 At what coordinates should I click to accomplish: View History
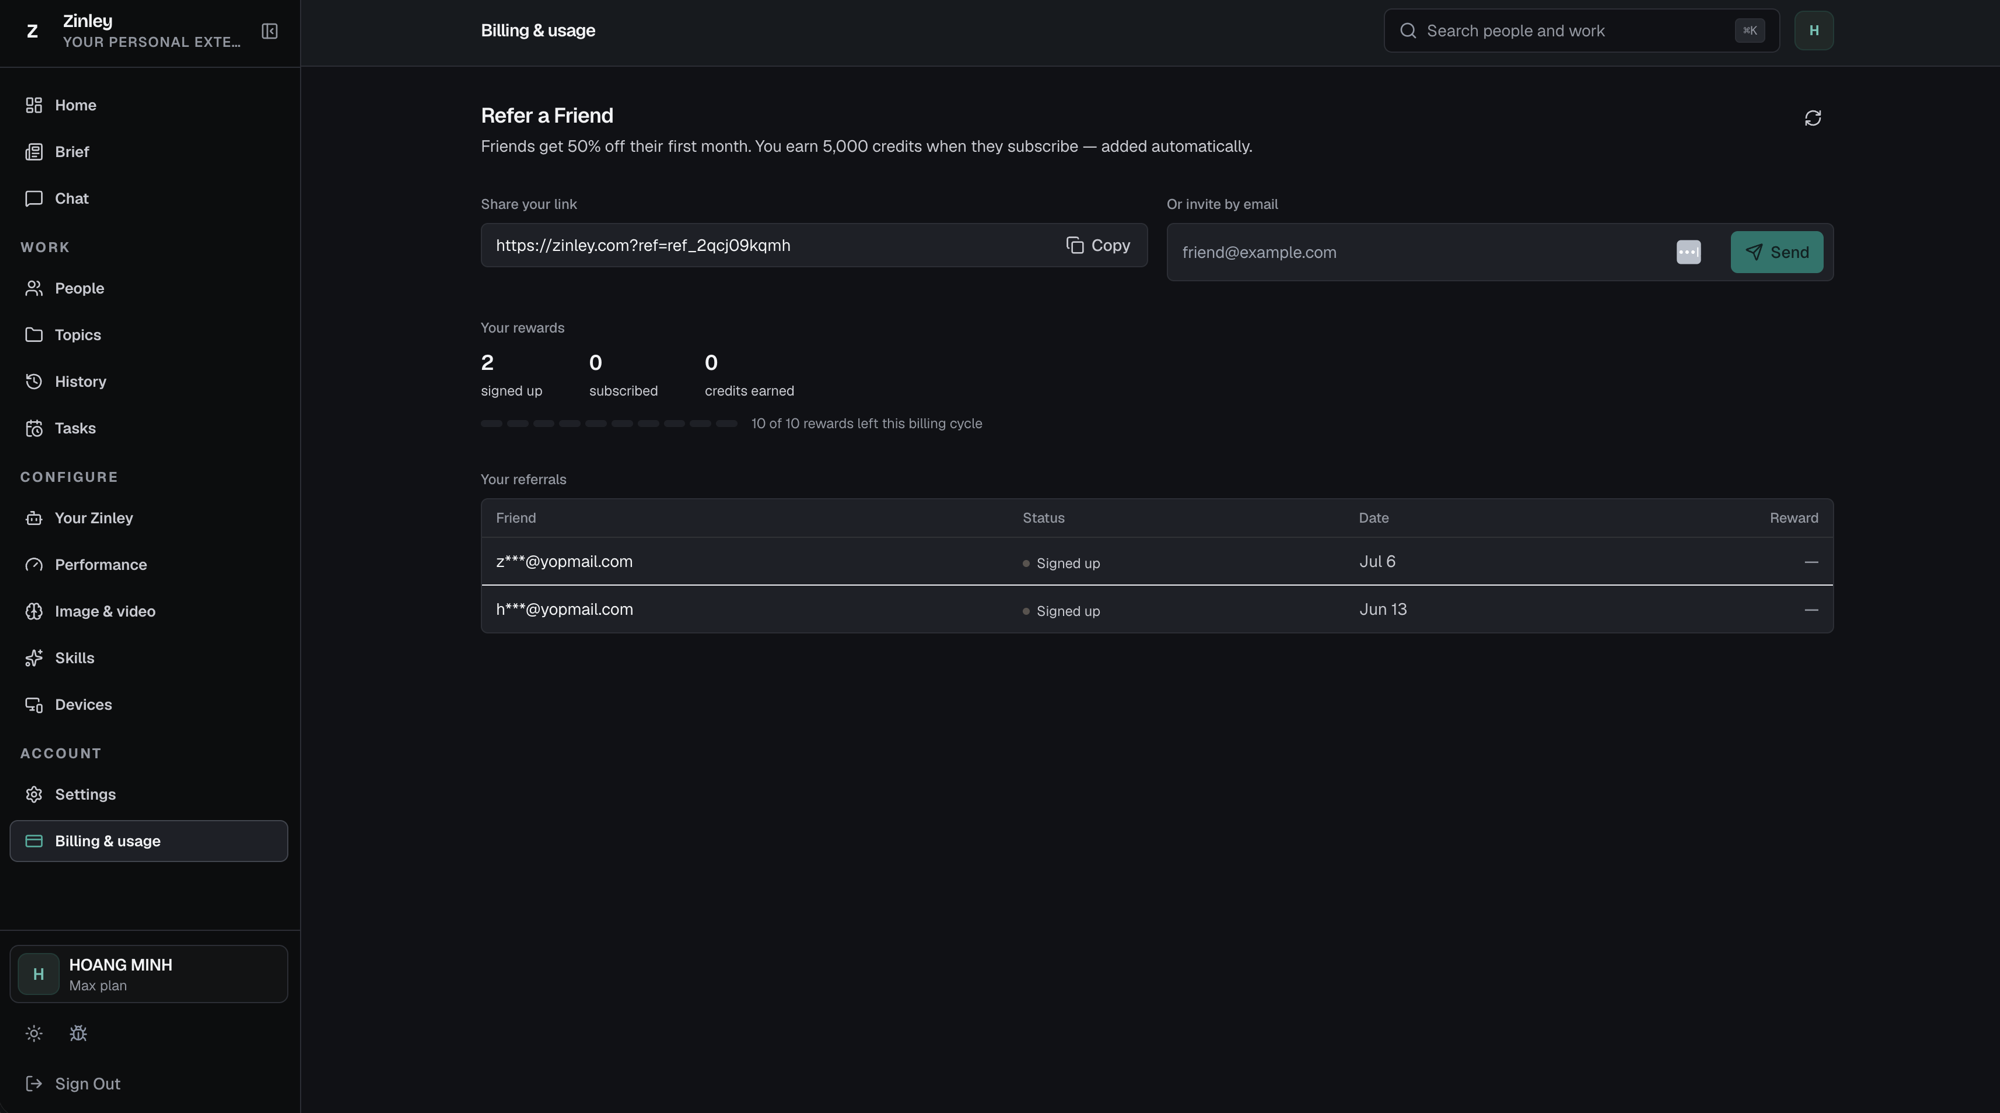point(149,381)
